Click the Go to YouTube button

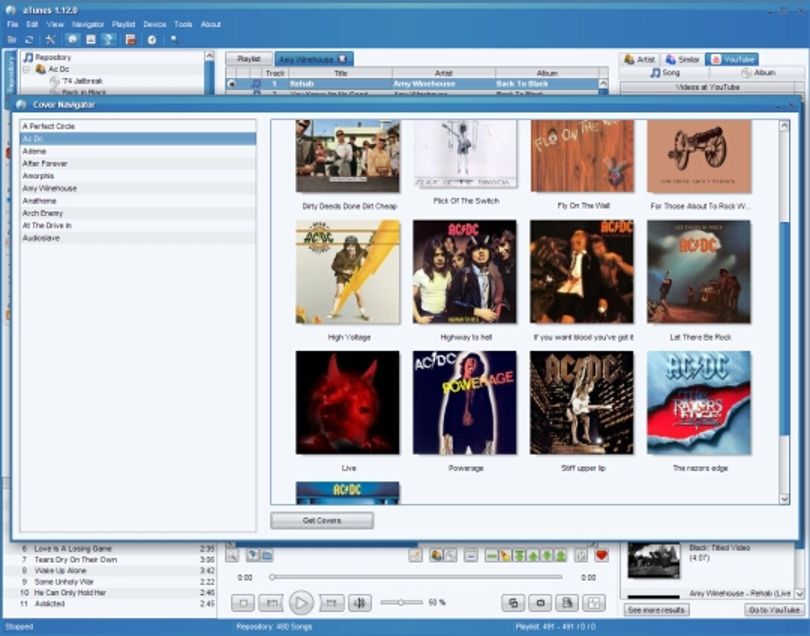click(774, 610)
